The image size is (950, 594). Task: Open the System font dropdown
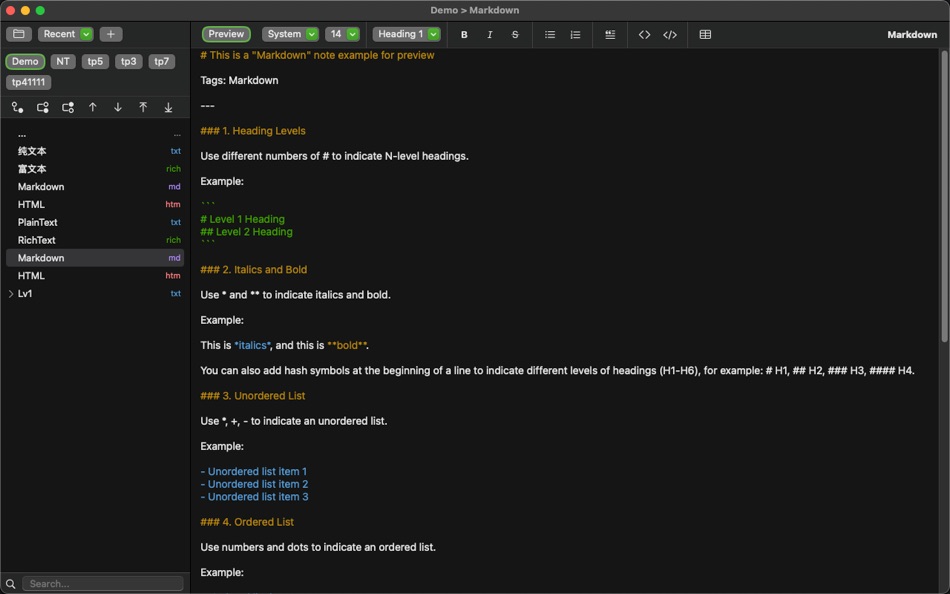pyautogui.click(x=290, y=34)
